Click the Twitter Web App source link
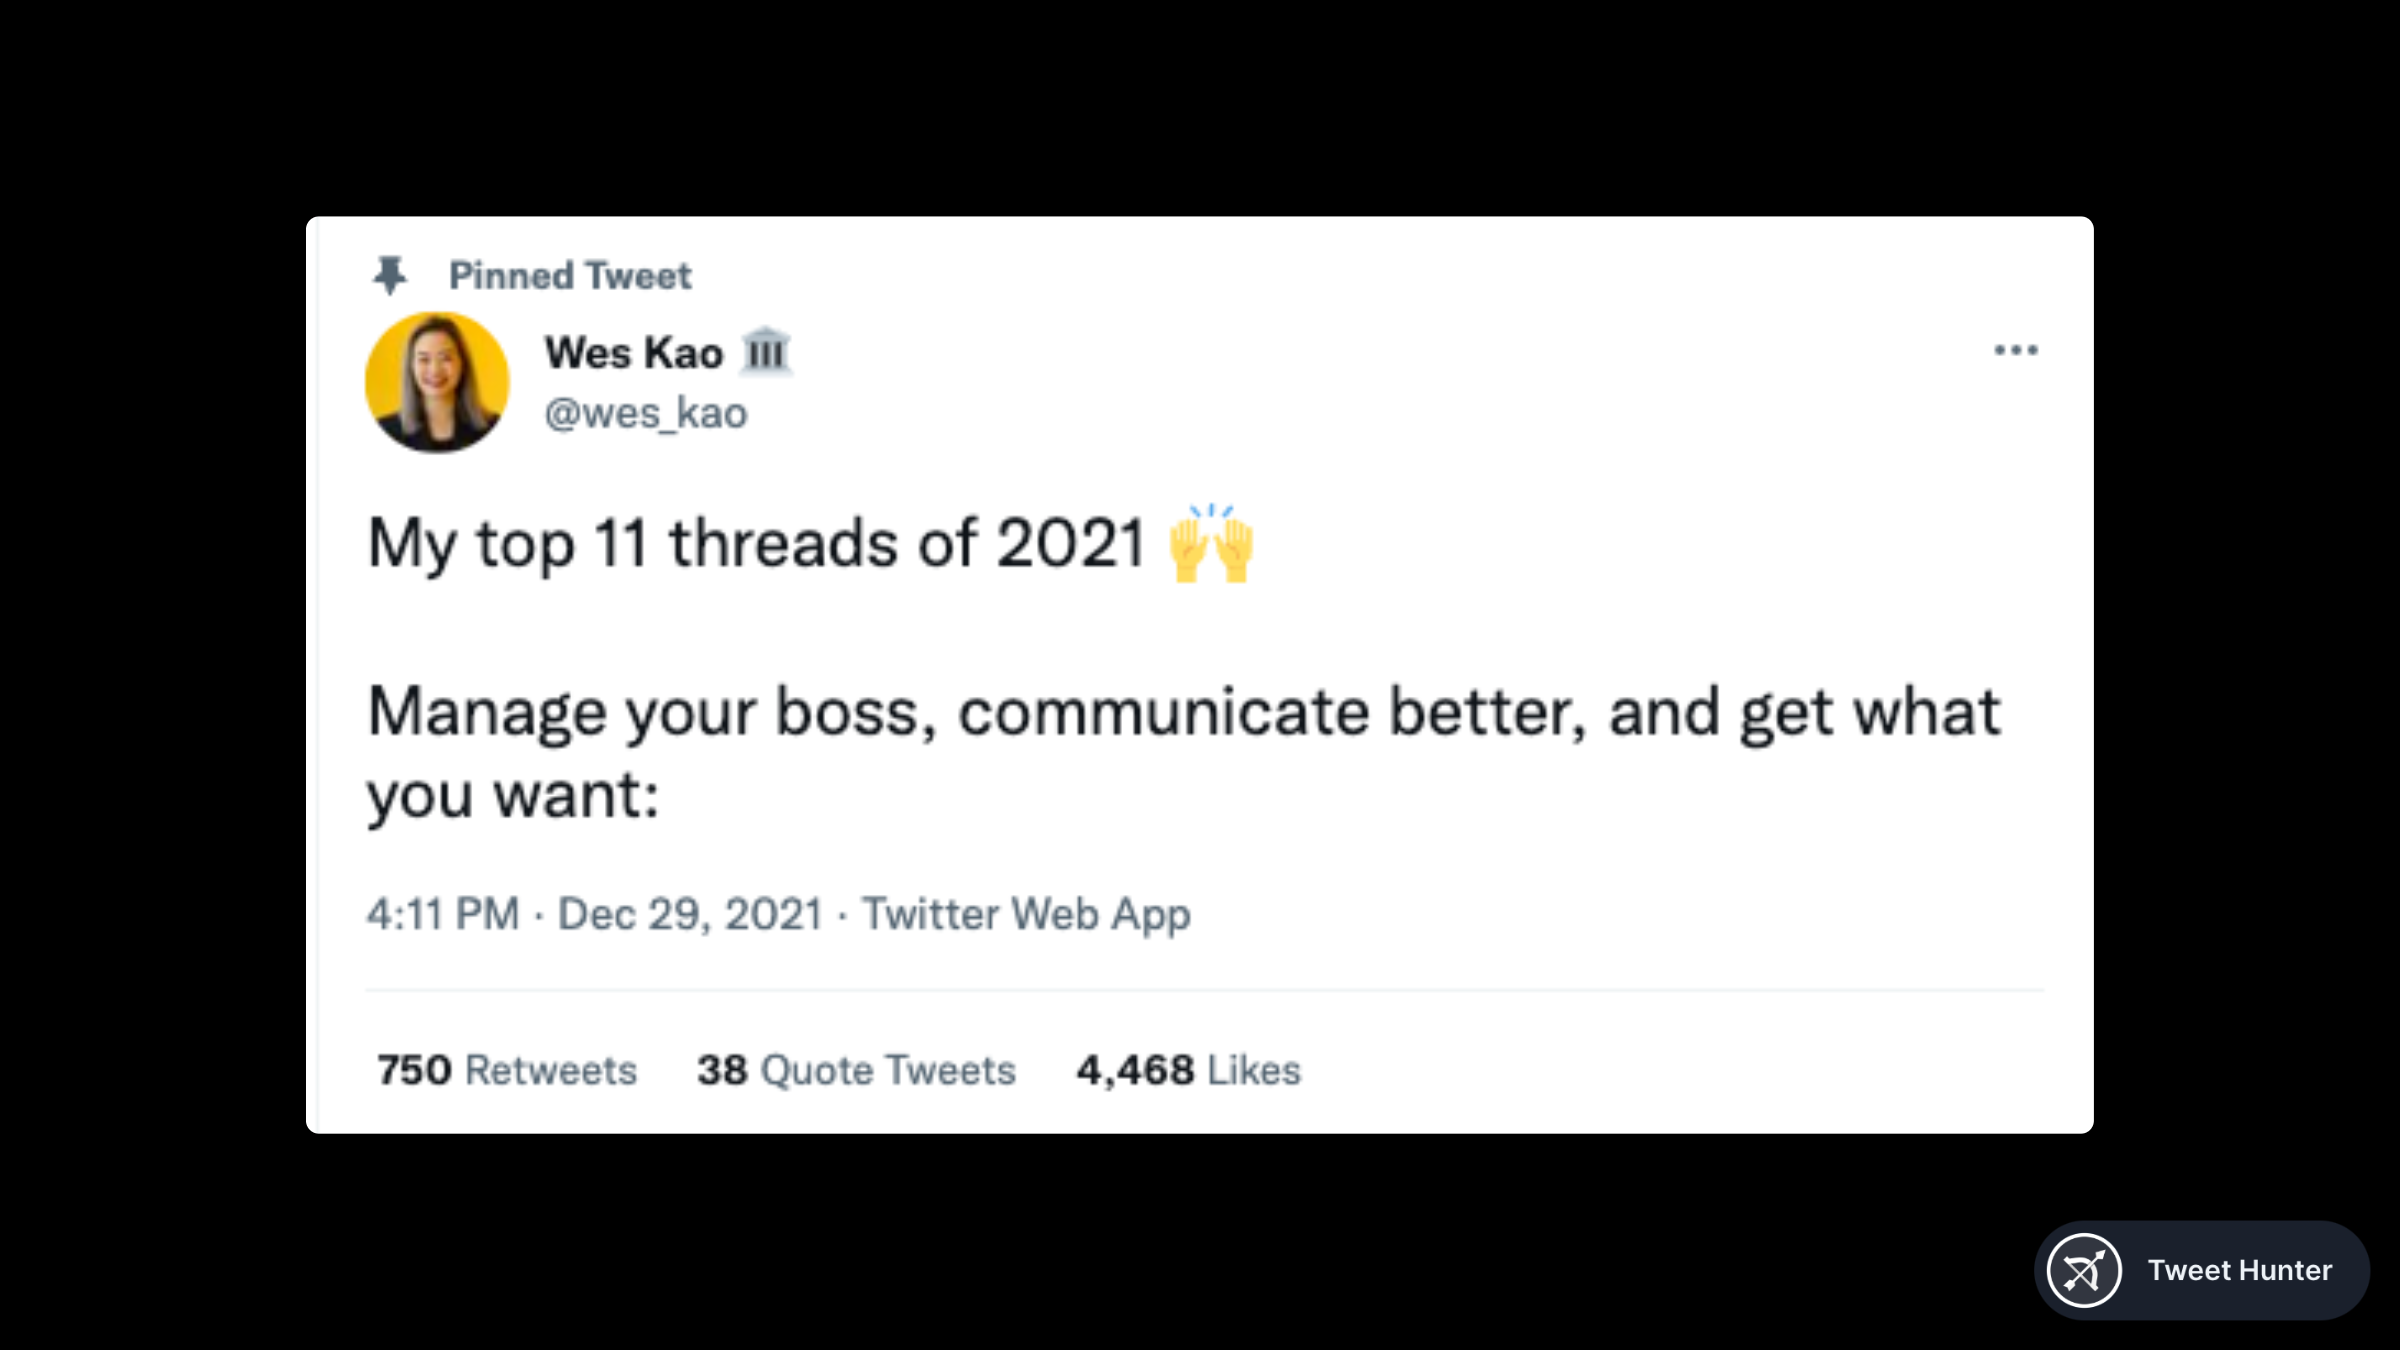Viewport: 2400px width, 1350px height. tap(1026, 914)
